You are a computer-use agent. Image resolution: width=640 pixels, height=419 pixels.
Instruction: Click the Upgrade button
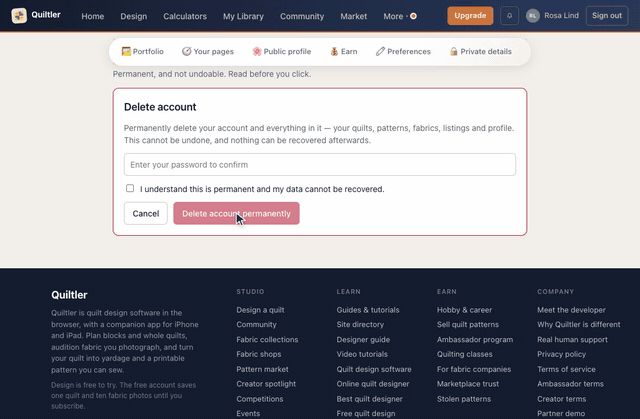click(x=470, y=16)
